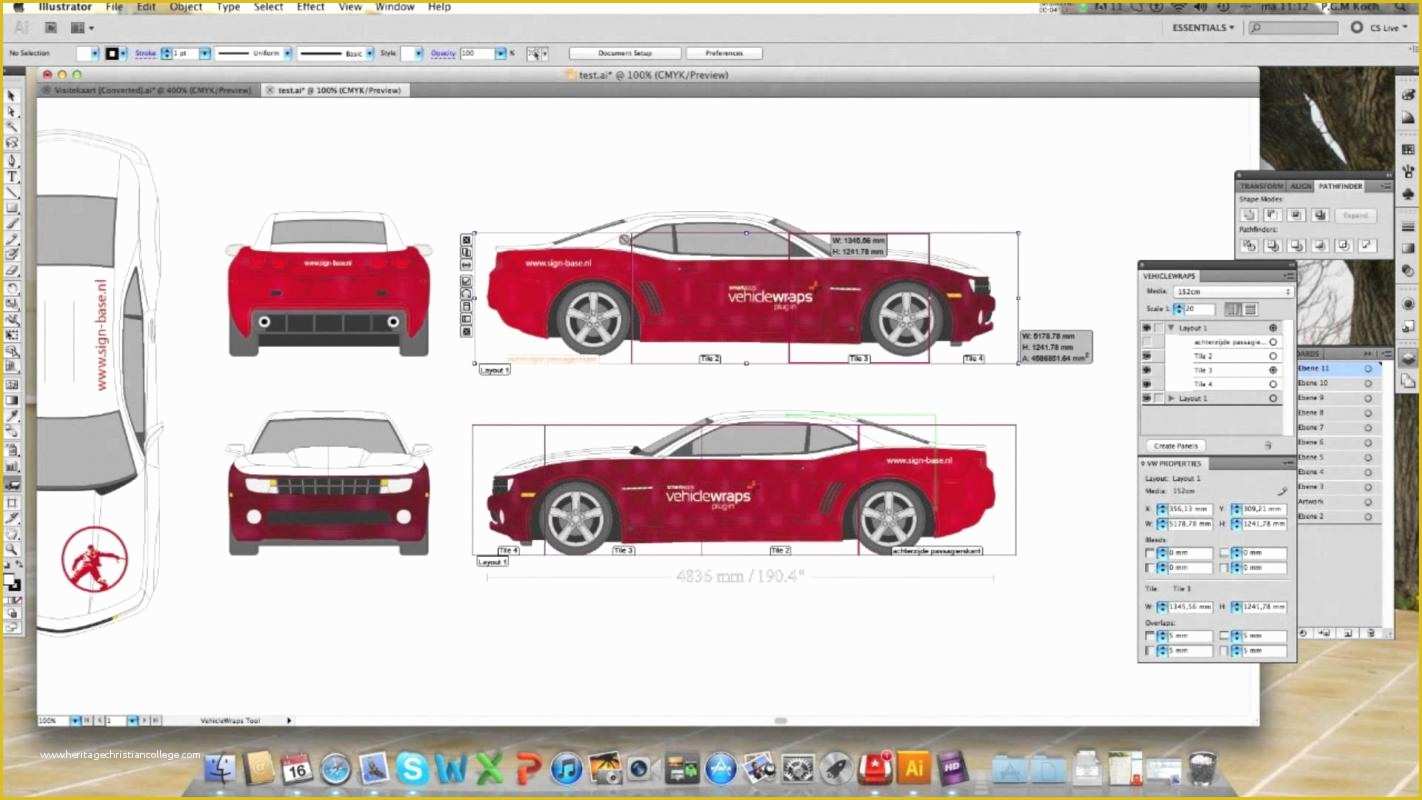Viewport: 1422px width, 800px height.
Task: Click the Create Panels button
Action: coord(1177,446)
